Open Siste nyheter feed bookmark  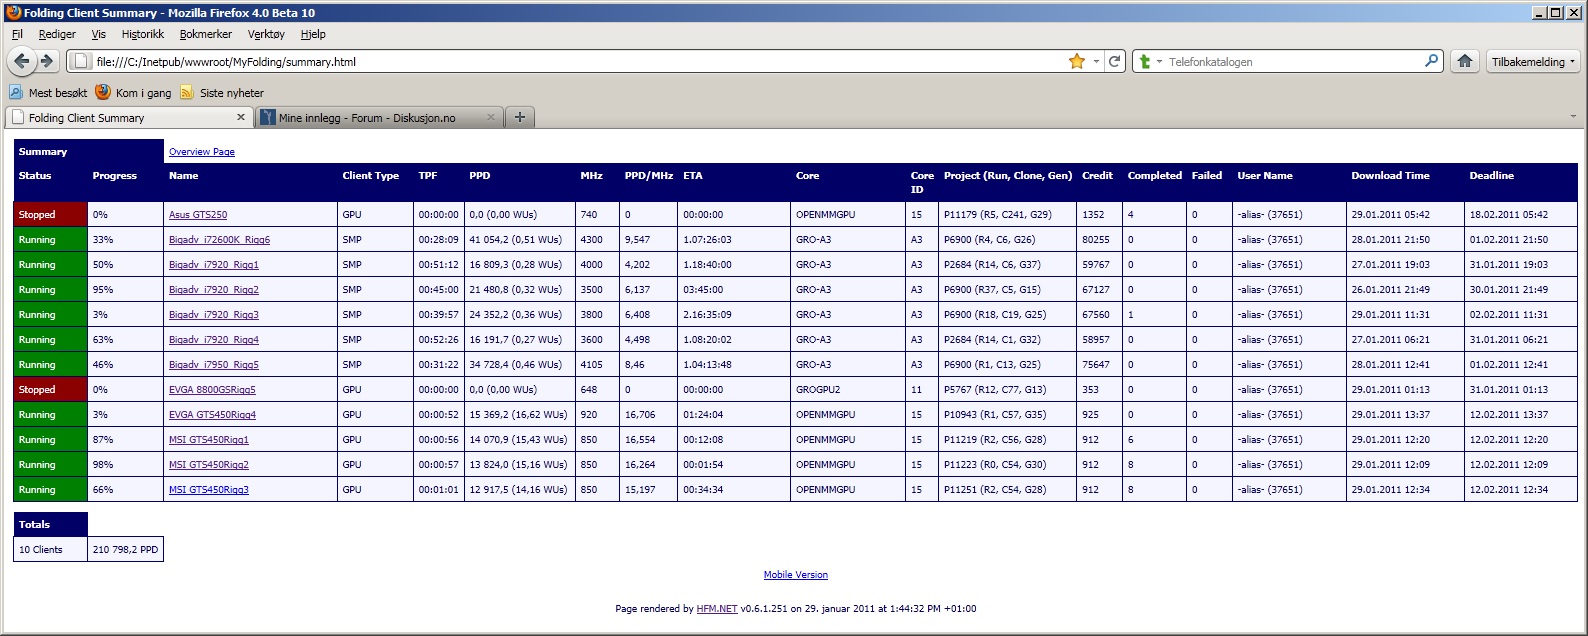tap(221, 92)
